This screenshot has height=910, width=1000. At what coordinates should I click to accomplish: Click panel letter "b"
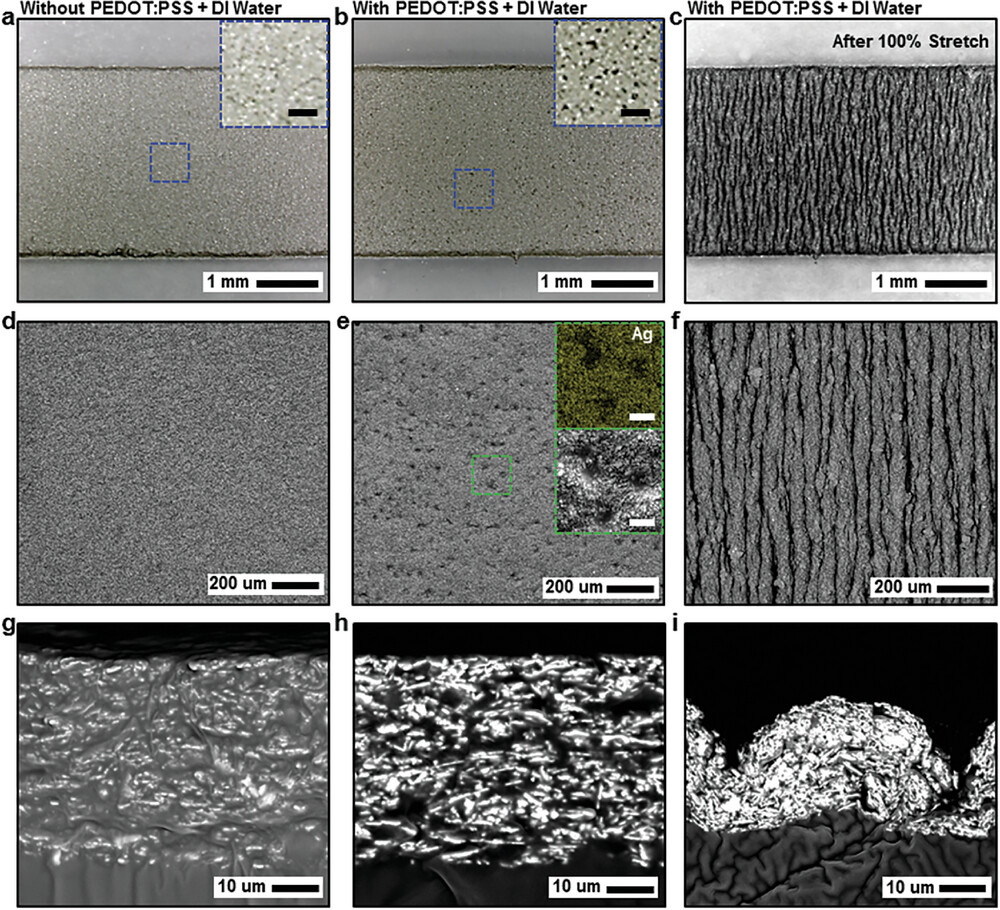342,17
